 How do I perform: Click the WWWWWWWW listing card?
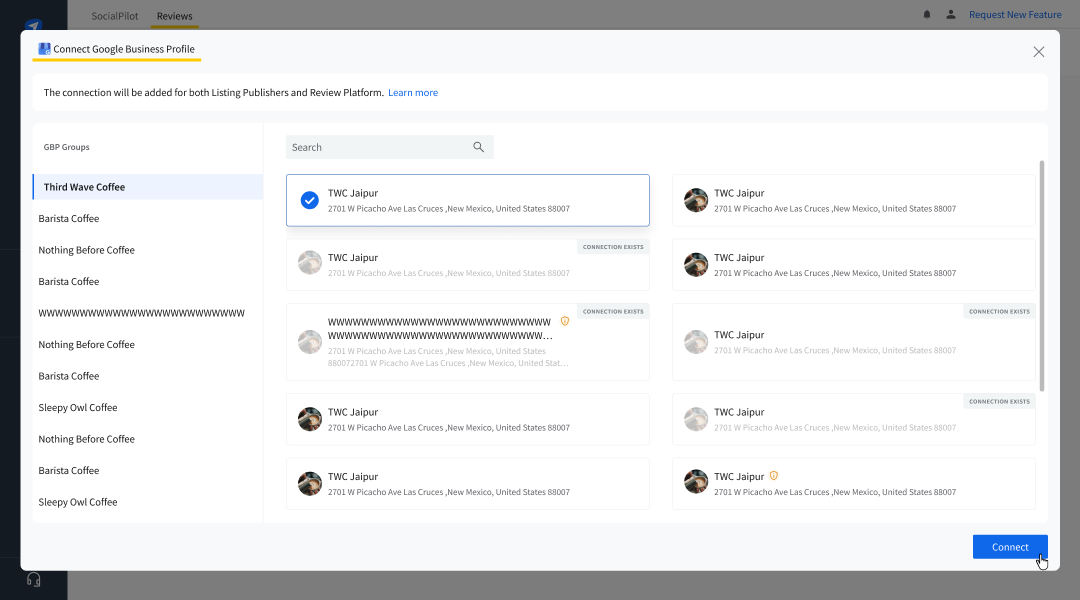pyautogui.click(x=468, y=342)
